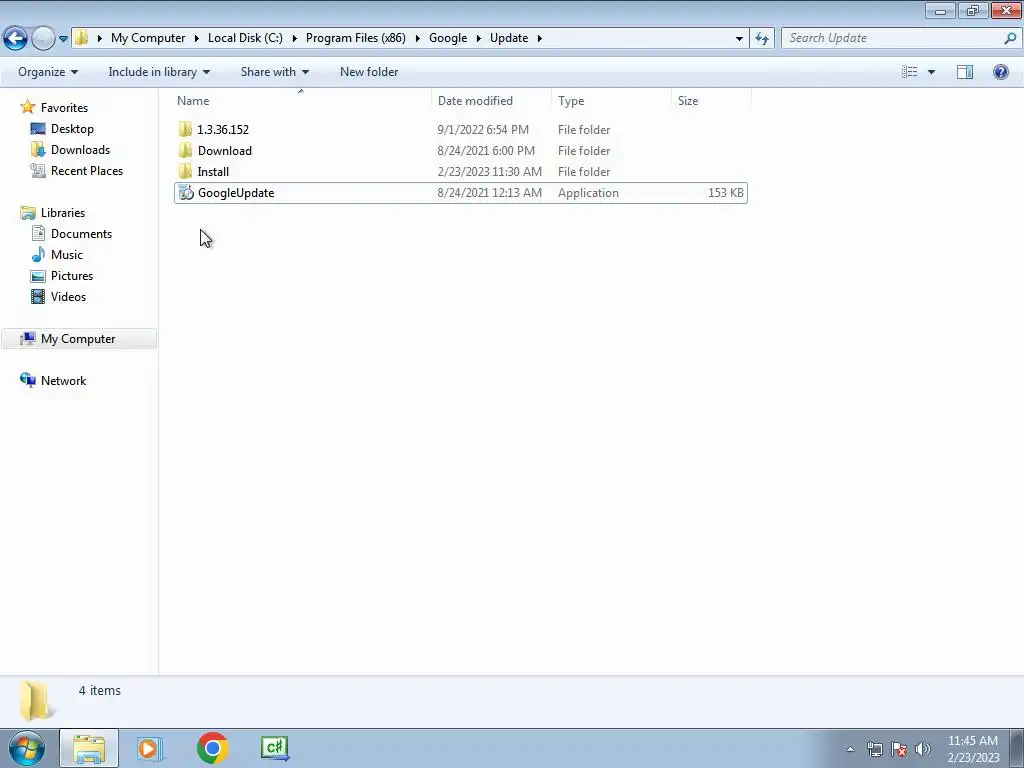
Task: Select the GoogleUpdate application file
Action: pyautogui.click(x=460, y=193)
